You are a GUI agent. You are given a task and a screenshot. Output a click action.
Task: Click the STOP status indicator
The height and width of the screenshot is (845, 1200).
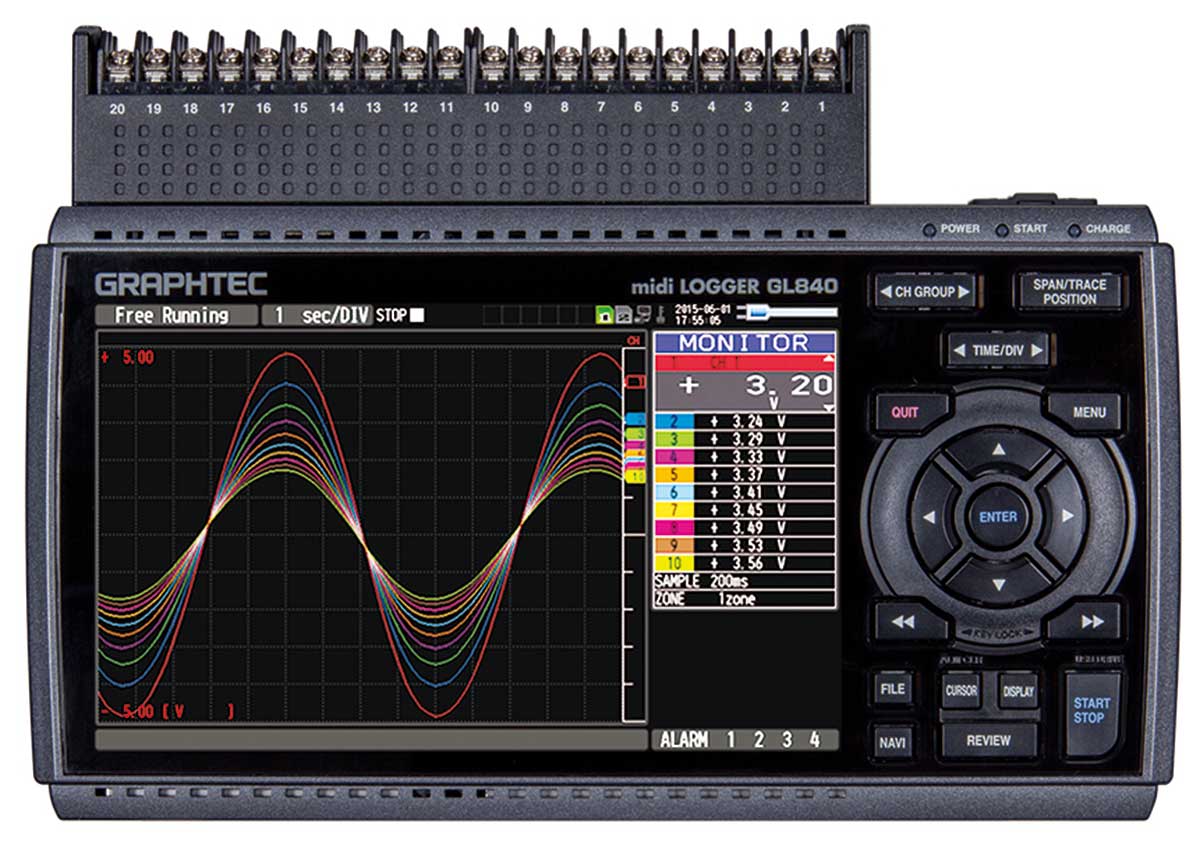[400, 316]
